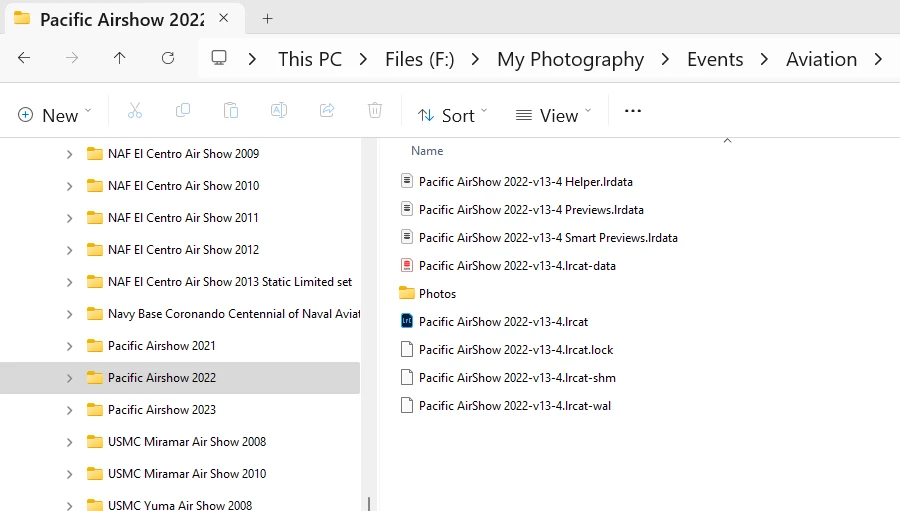The height and width of the screenshot is (511, 900).
Task: Close the Pacific Airshow 2022 tab
Action: 224,18
